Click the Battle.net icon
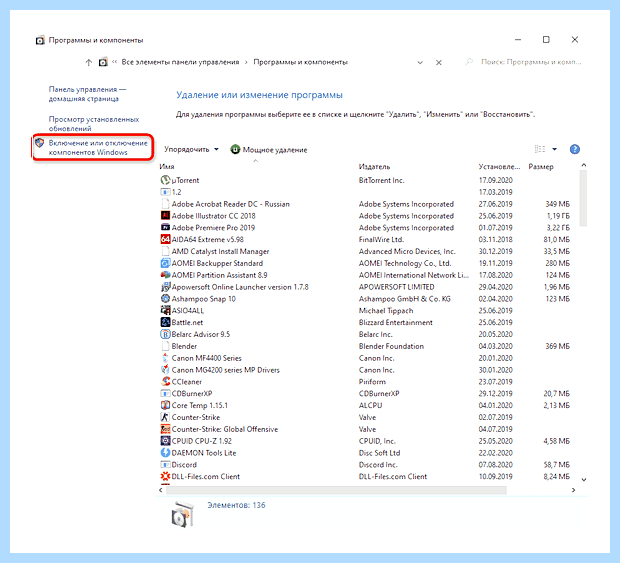The height and width of the screenshot is (563, 620). tap(165, 323)
